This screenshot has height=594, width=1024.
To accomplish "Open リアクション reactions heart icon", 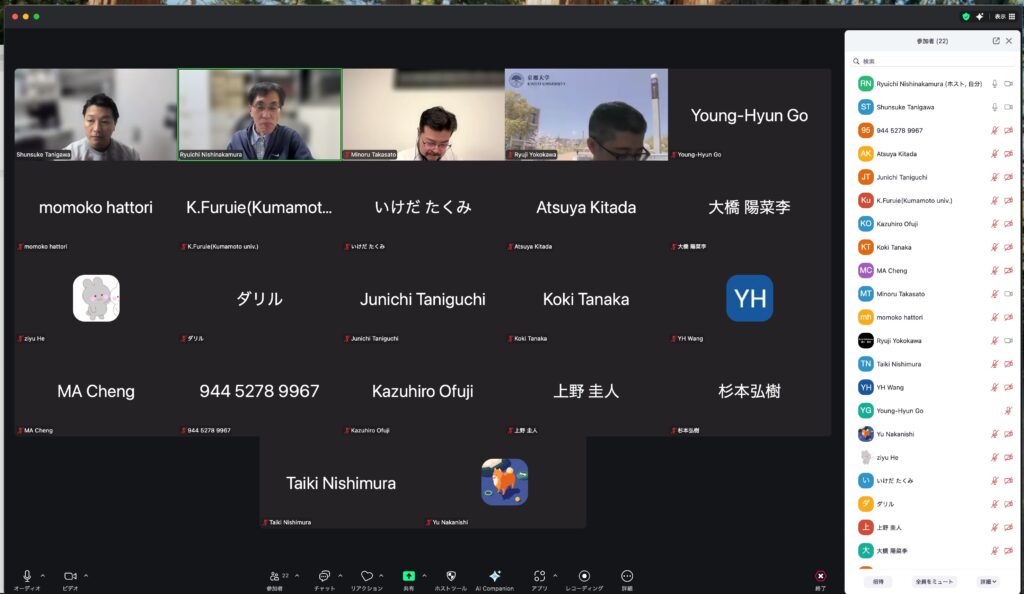I will [366, 577].
